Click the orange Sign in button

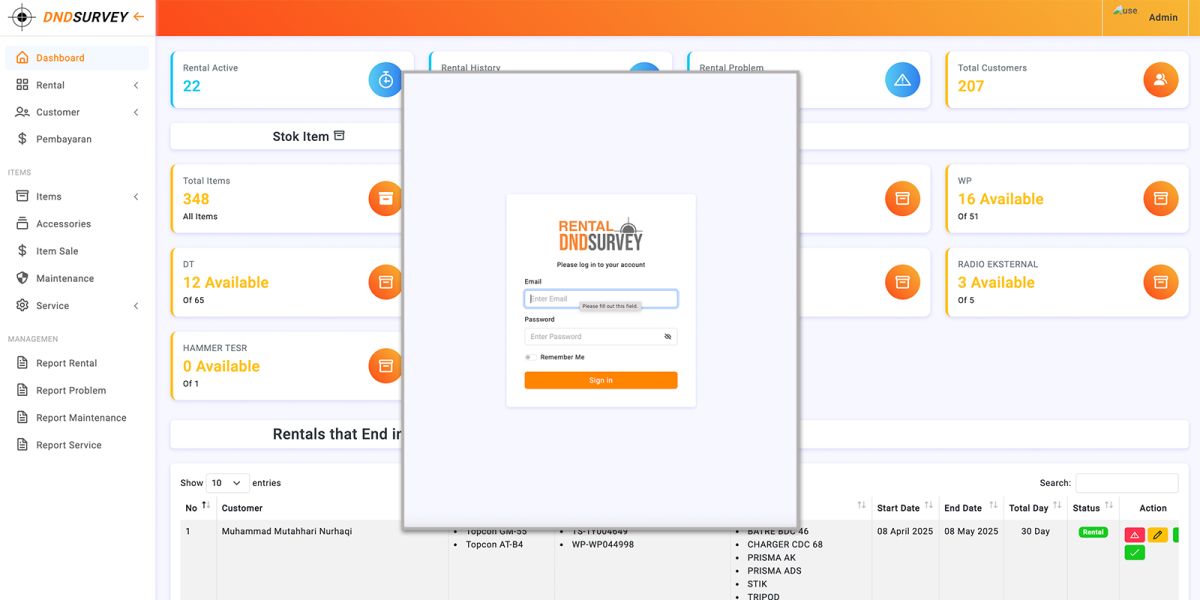click(x=600, y=380)
